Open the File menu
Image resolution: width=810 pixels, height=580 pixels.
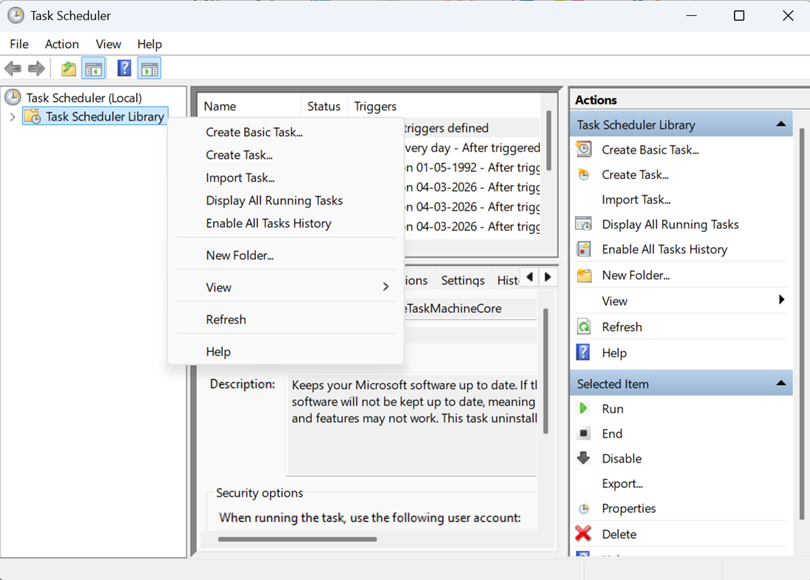pos(19,44)
